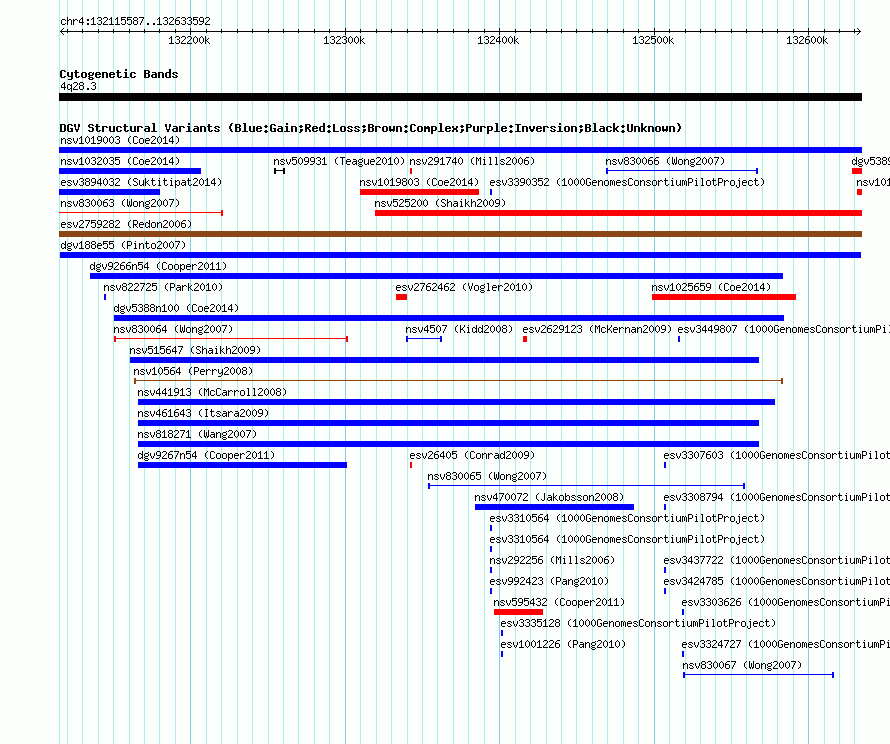The width and height of the screenshot is (890, 744).
Task: Open the nsv830066 (Wong2007) label
Action: coord(665,161)
